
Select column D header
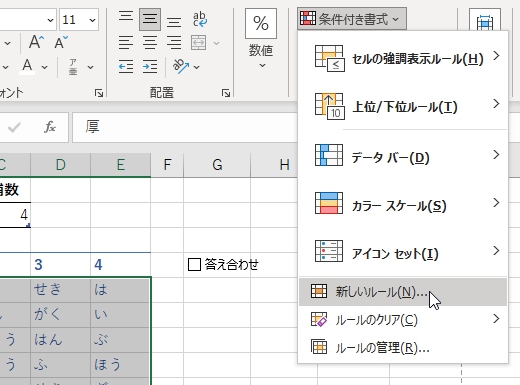[60, 165]
